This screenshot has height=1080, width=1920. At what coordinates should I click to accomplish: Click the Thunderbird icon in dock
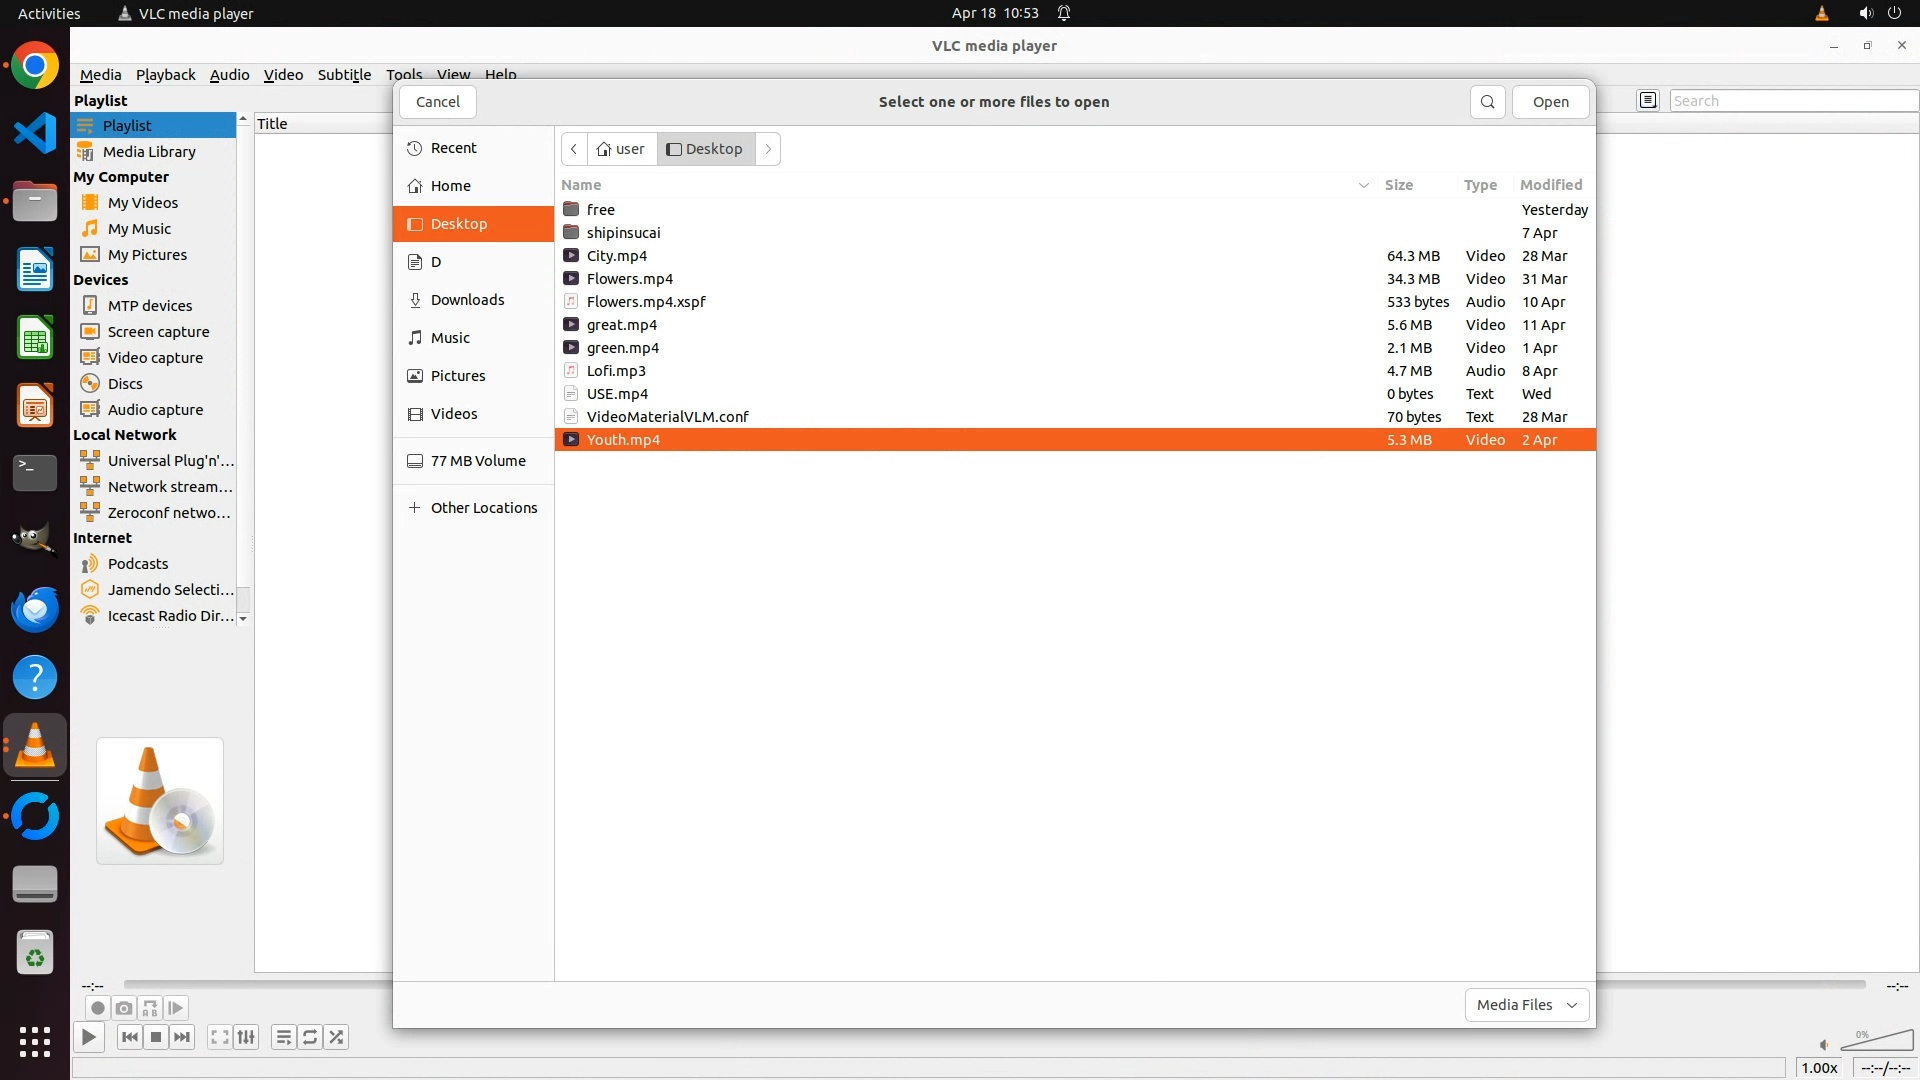(35, 609)
